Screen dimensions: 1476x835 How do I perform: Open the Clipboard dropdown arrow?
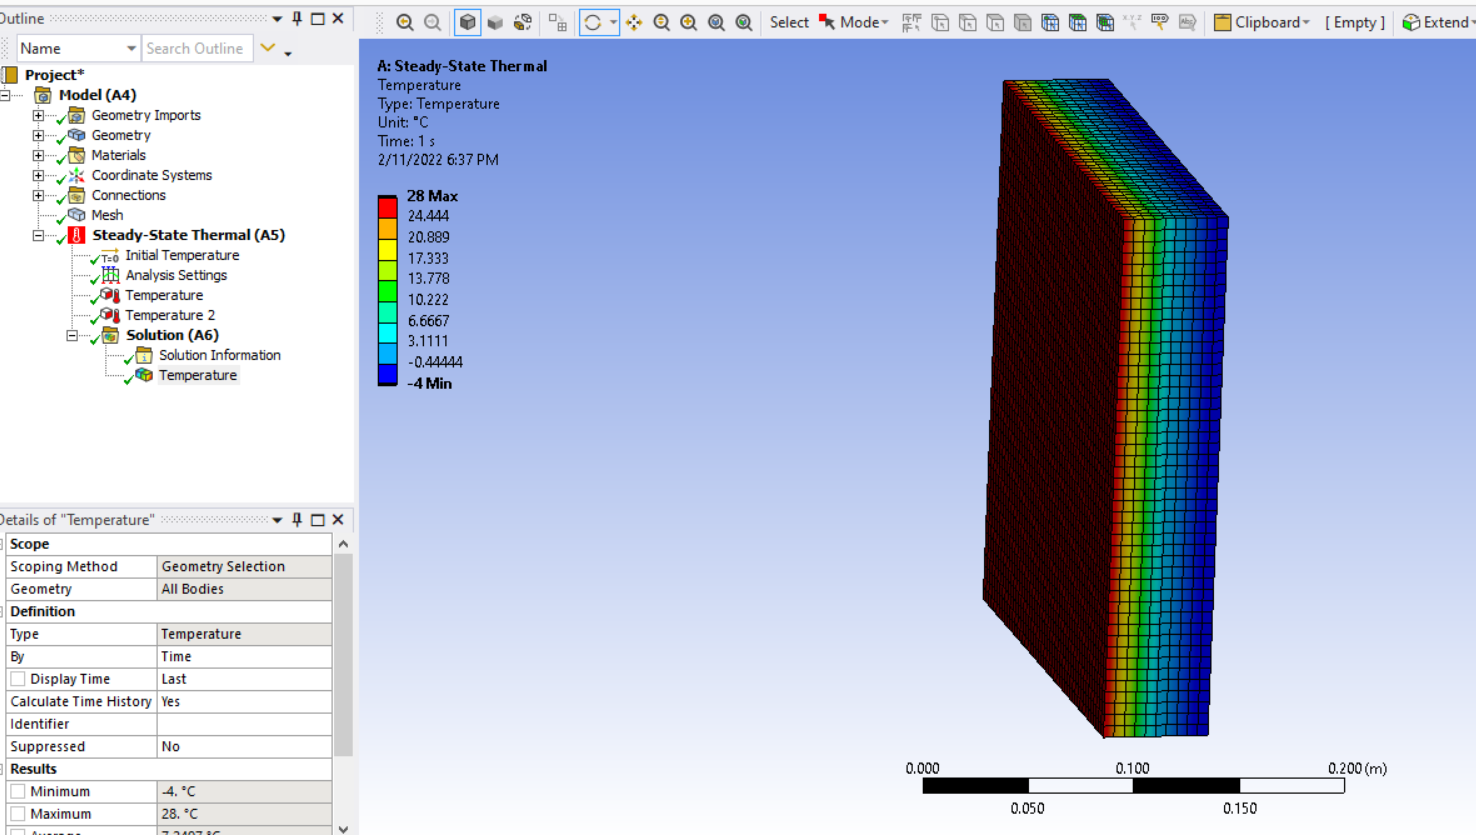pyautogui.click(x=1306, y=22)
